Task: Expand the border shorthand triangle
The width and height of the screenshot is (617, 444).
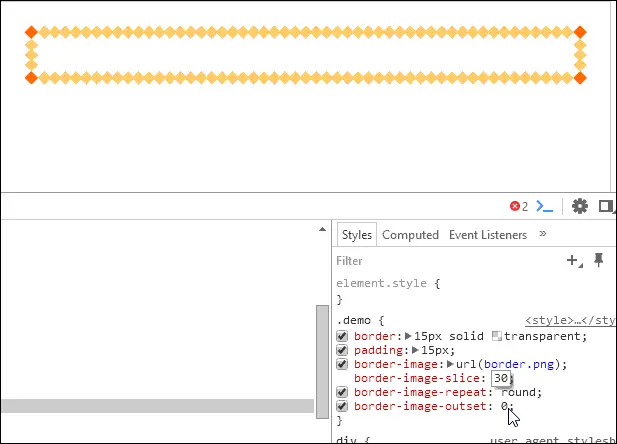Action: (408, 336)
